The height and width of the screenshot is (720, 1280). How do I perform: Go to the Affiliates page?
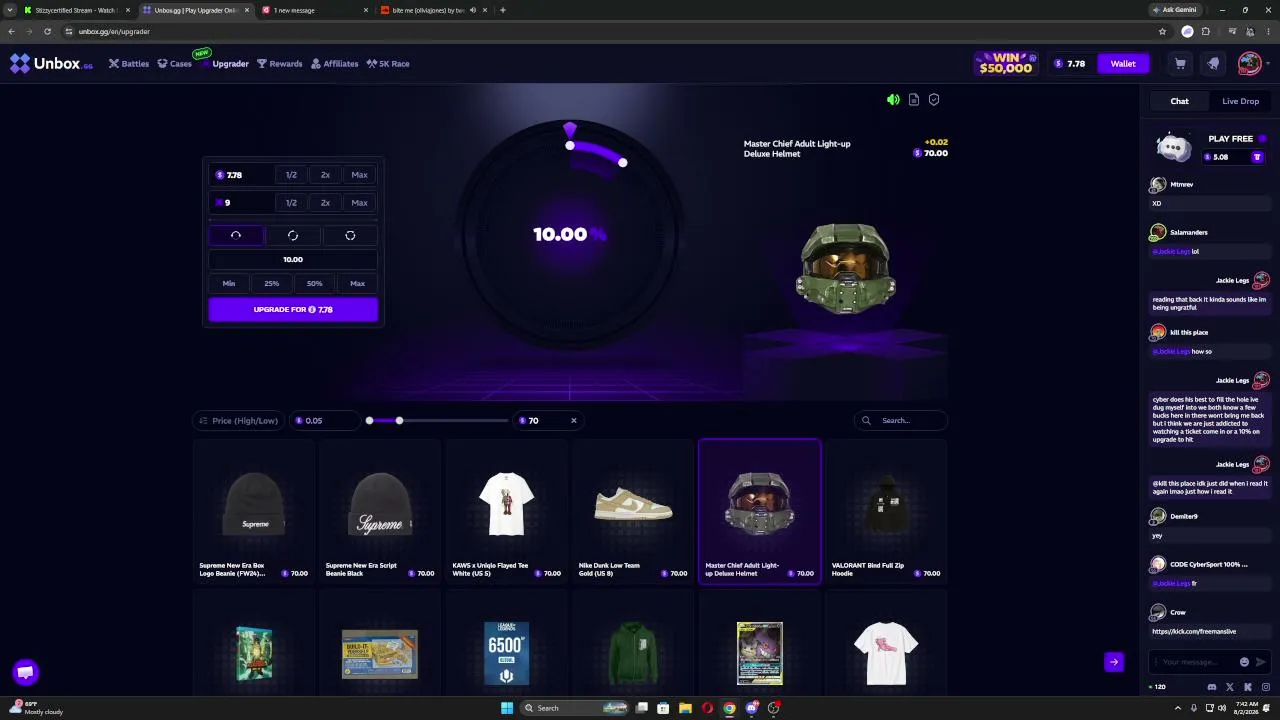pyautogui.click(x=335, y=64)
